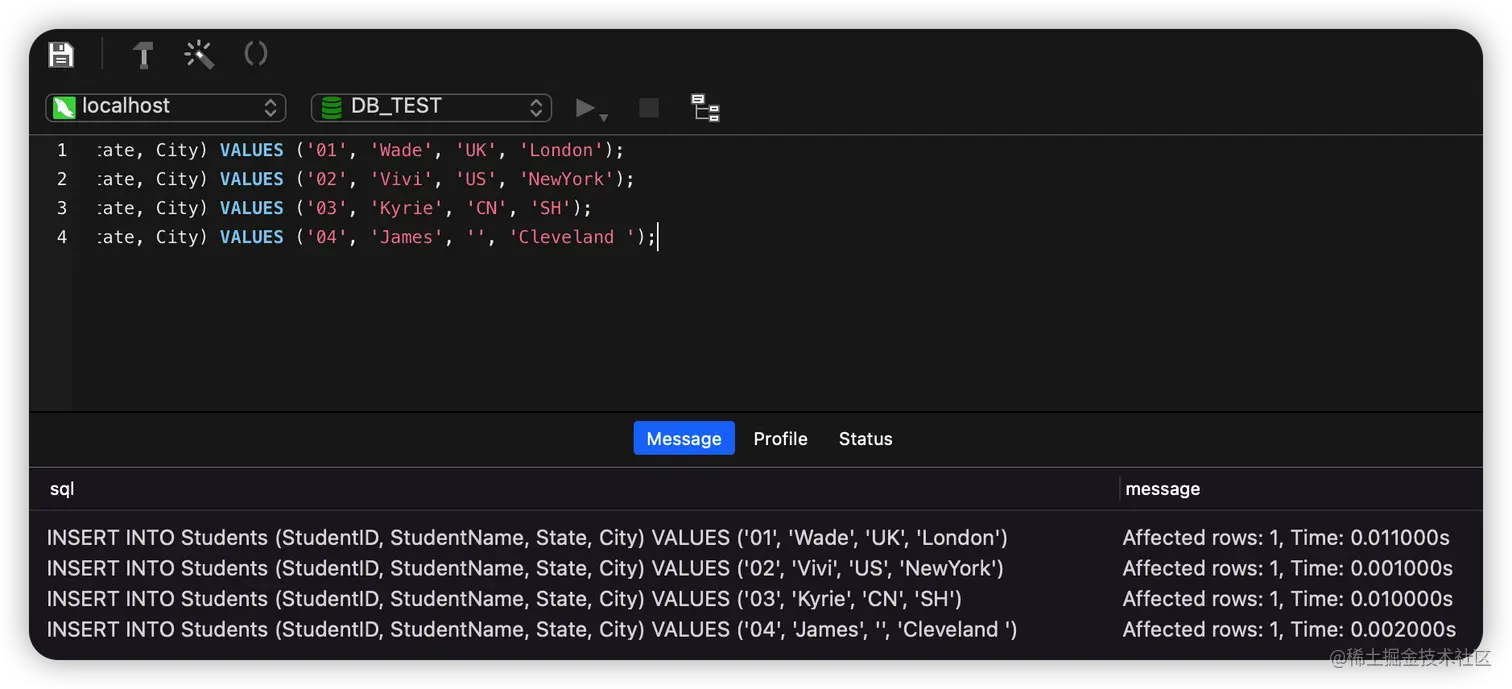
Task: Click line number 4 in the editor gutter
Action: 62,237
